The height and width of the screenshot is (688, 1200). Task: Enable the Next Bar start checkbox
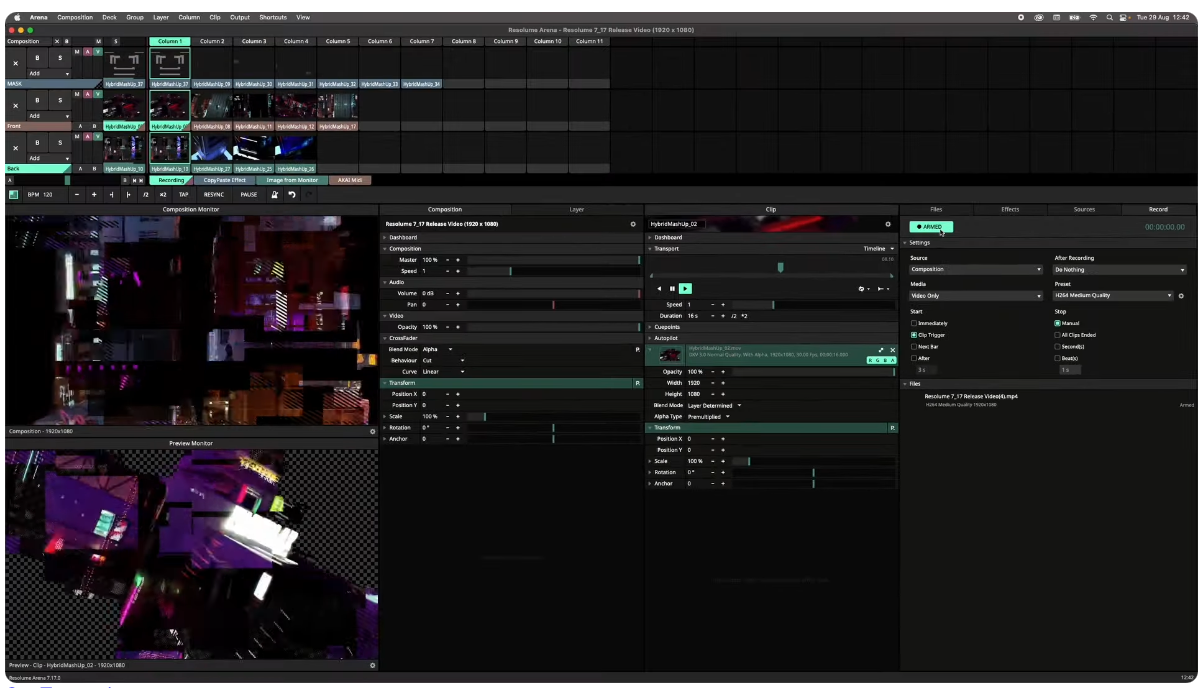coord(914,346)
